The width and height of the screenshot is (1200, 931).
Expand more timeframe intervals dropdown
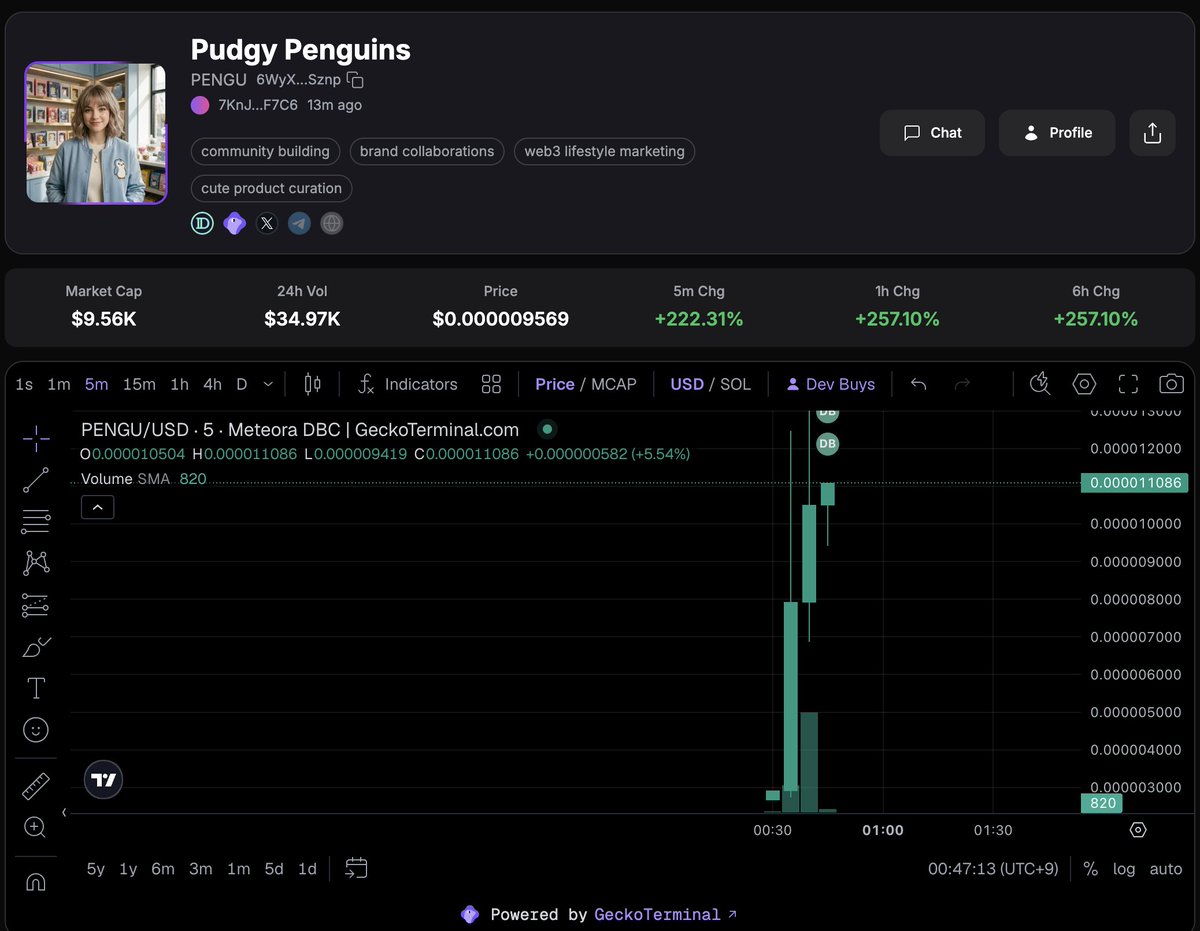(x=268, y=384)
